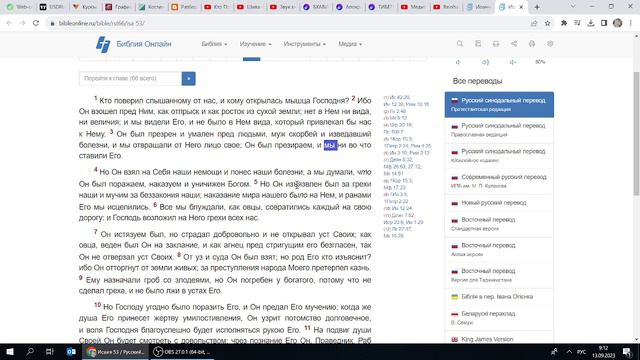Click the chapter jump input field
640x360 pixels.
coord(130,78)
